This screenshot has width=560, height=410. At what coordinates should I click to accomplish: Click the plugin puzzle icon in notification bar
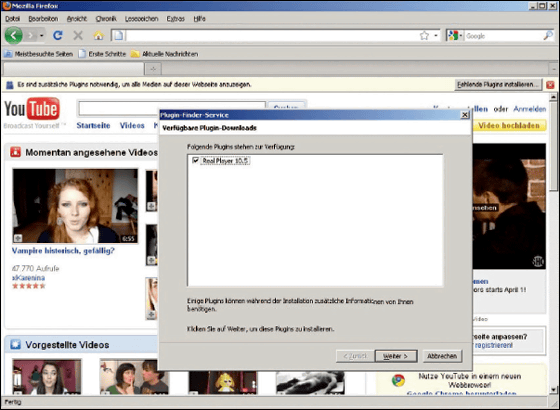(10, 85)
